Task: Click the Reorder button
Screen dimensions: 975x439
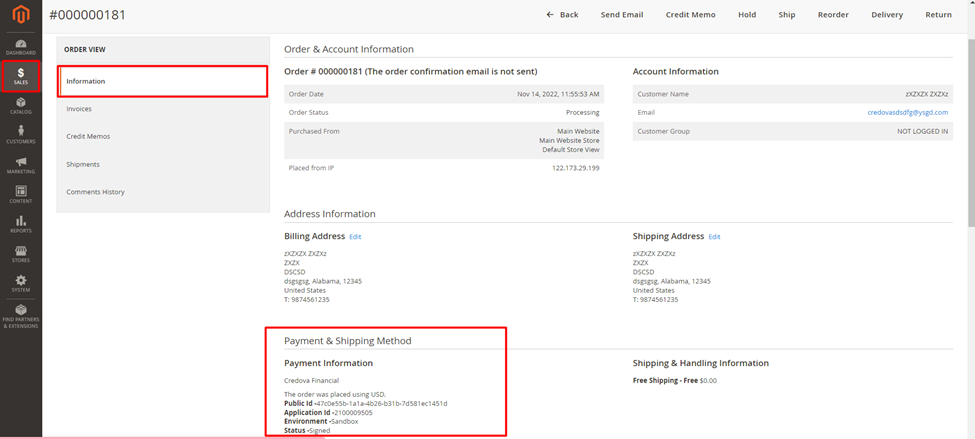Action: 833,15
